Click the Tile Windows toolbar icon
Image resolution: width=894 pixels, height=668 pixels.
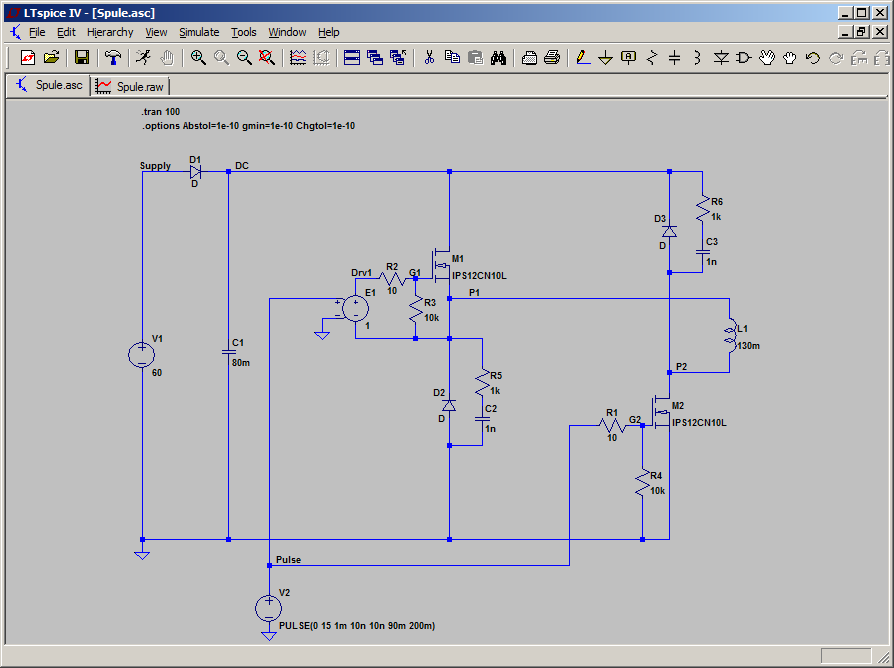click(352, 57)
